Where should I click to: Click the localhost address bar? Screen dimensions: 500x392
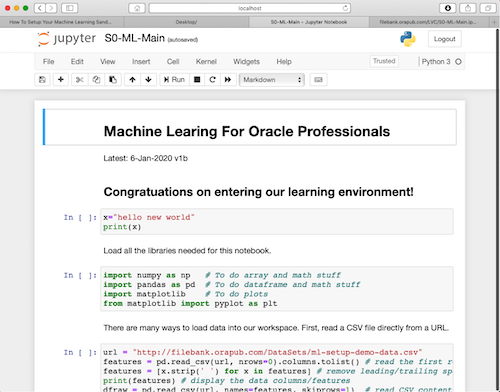click(250, 8)
